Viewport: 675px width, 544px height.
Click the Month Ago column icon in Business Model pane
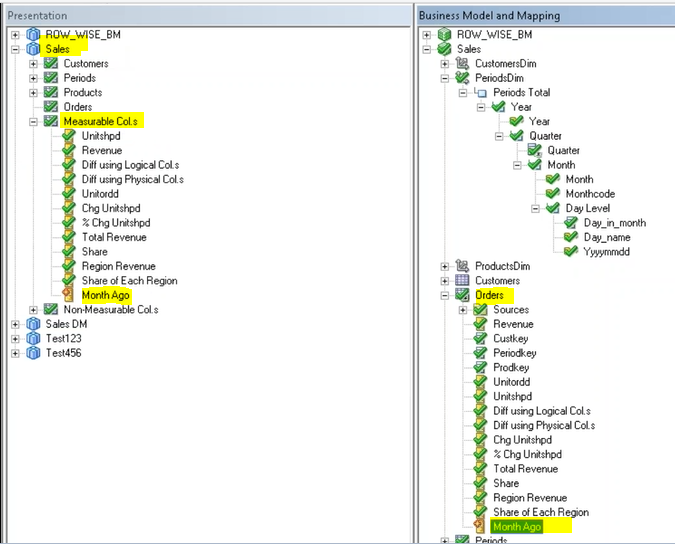click(x=479, y=526)
